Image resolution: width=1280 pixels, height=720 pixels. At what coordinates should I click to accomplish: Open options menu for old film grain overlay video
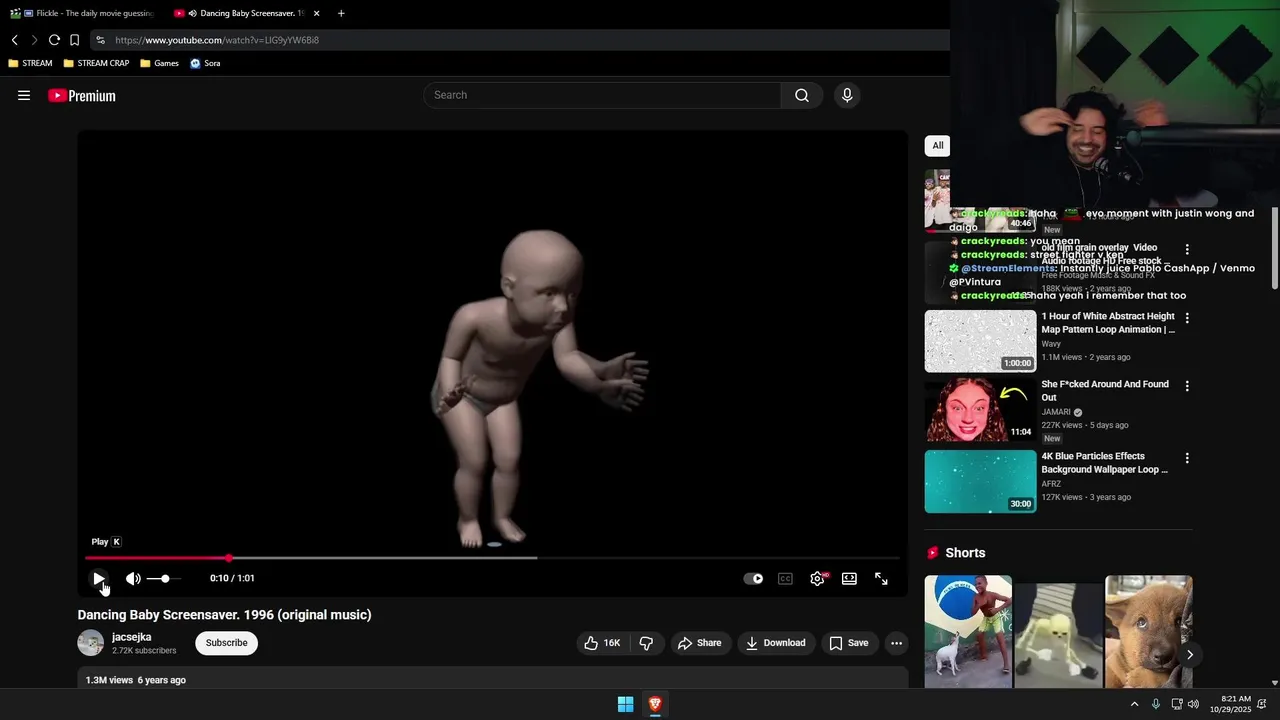[x=1187, y=249]
